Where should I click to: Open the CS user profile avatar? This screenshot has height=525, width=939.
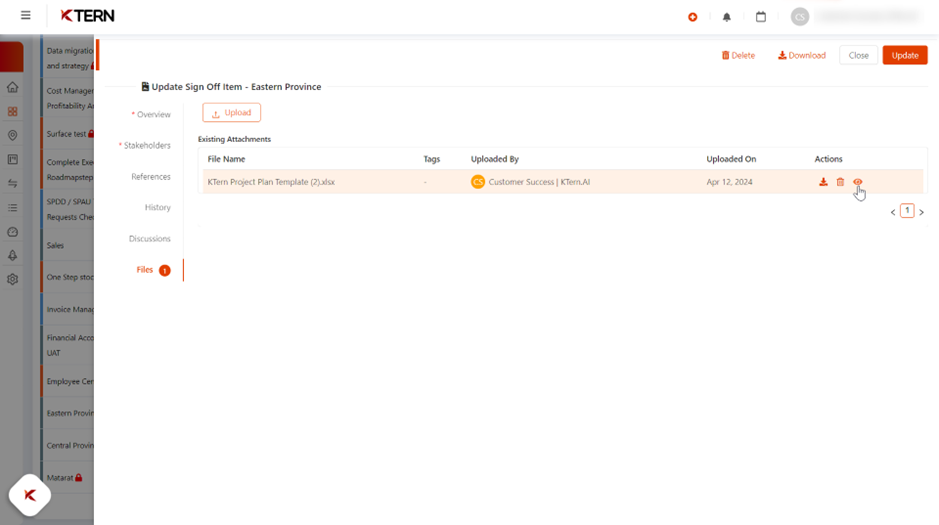point(799,17)
